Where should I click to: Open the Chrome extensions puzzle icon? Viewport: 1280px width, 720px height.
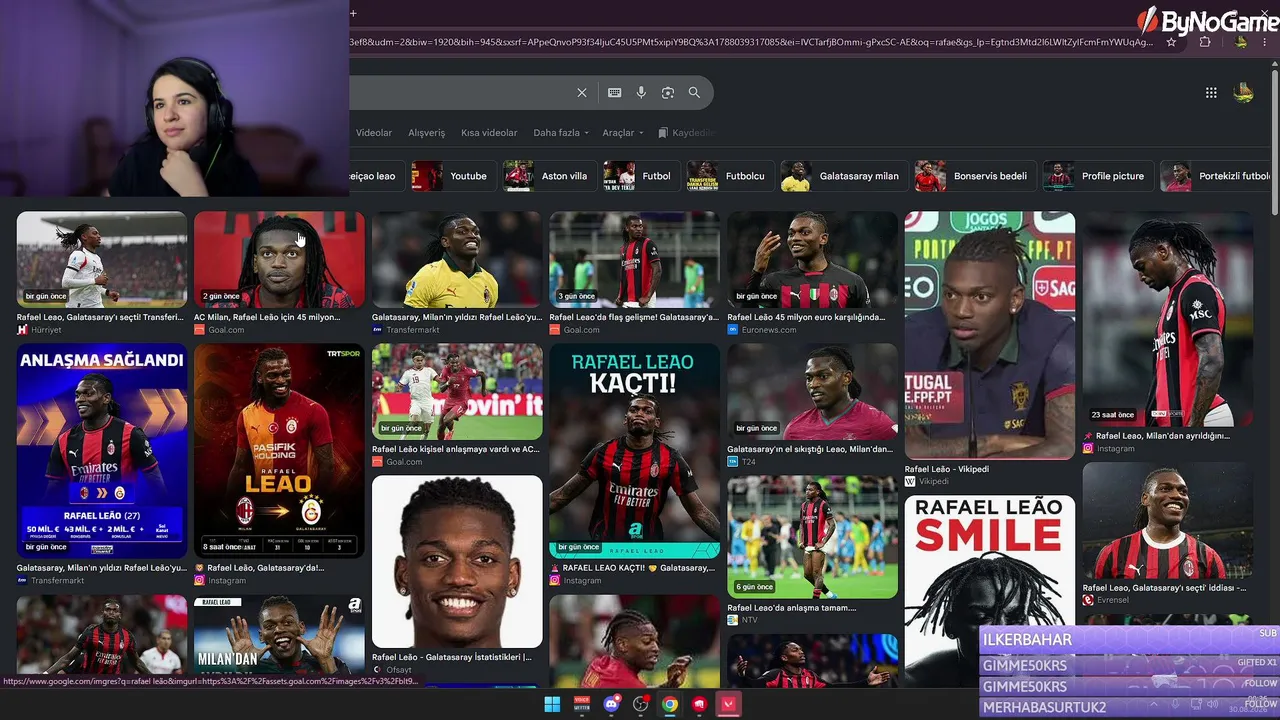[1205, 42]
